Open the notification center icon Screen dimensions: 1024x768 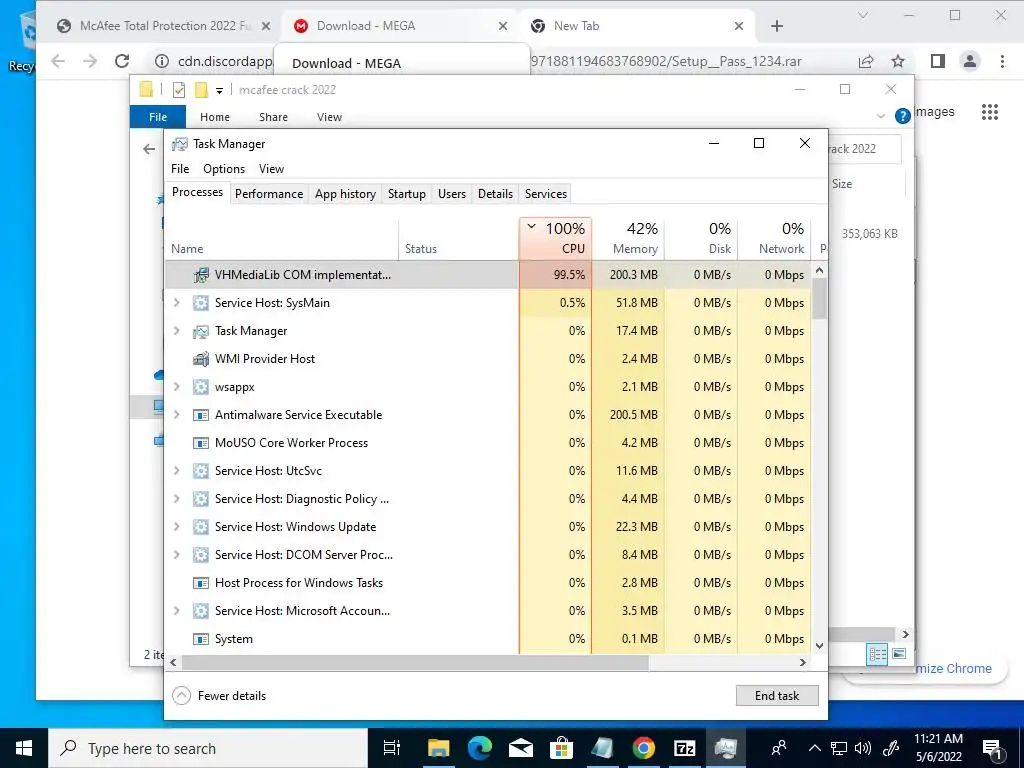993,748
